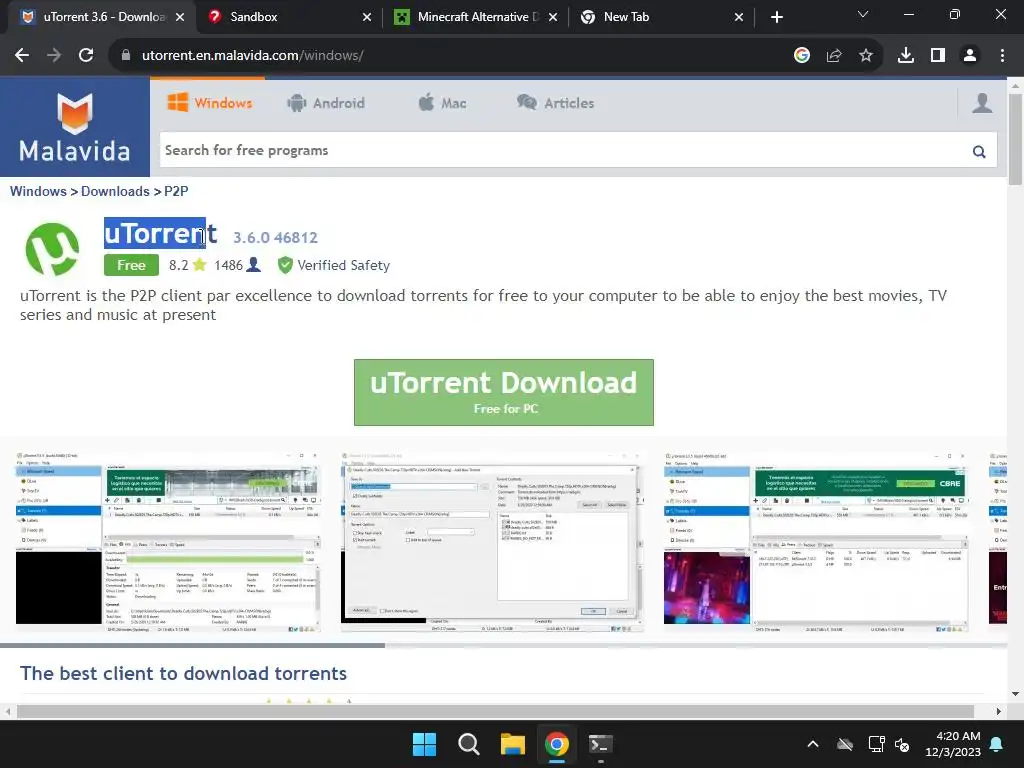Open taskbar Search
This screenshot has width=1024, height=768.
coord(468,744)
